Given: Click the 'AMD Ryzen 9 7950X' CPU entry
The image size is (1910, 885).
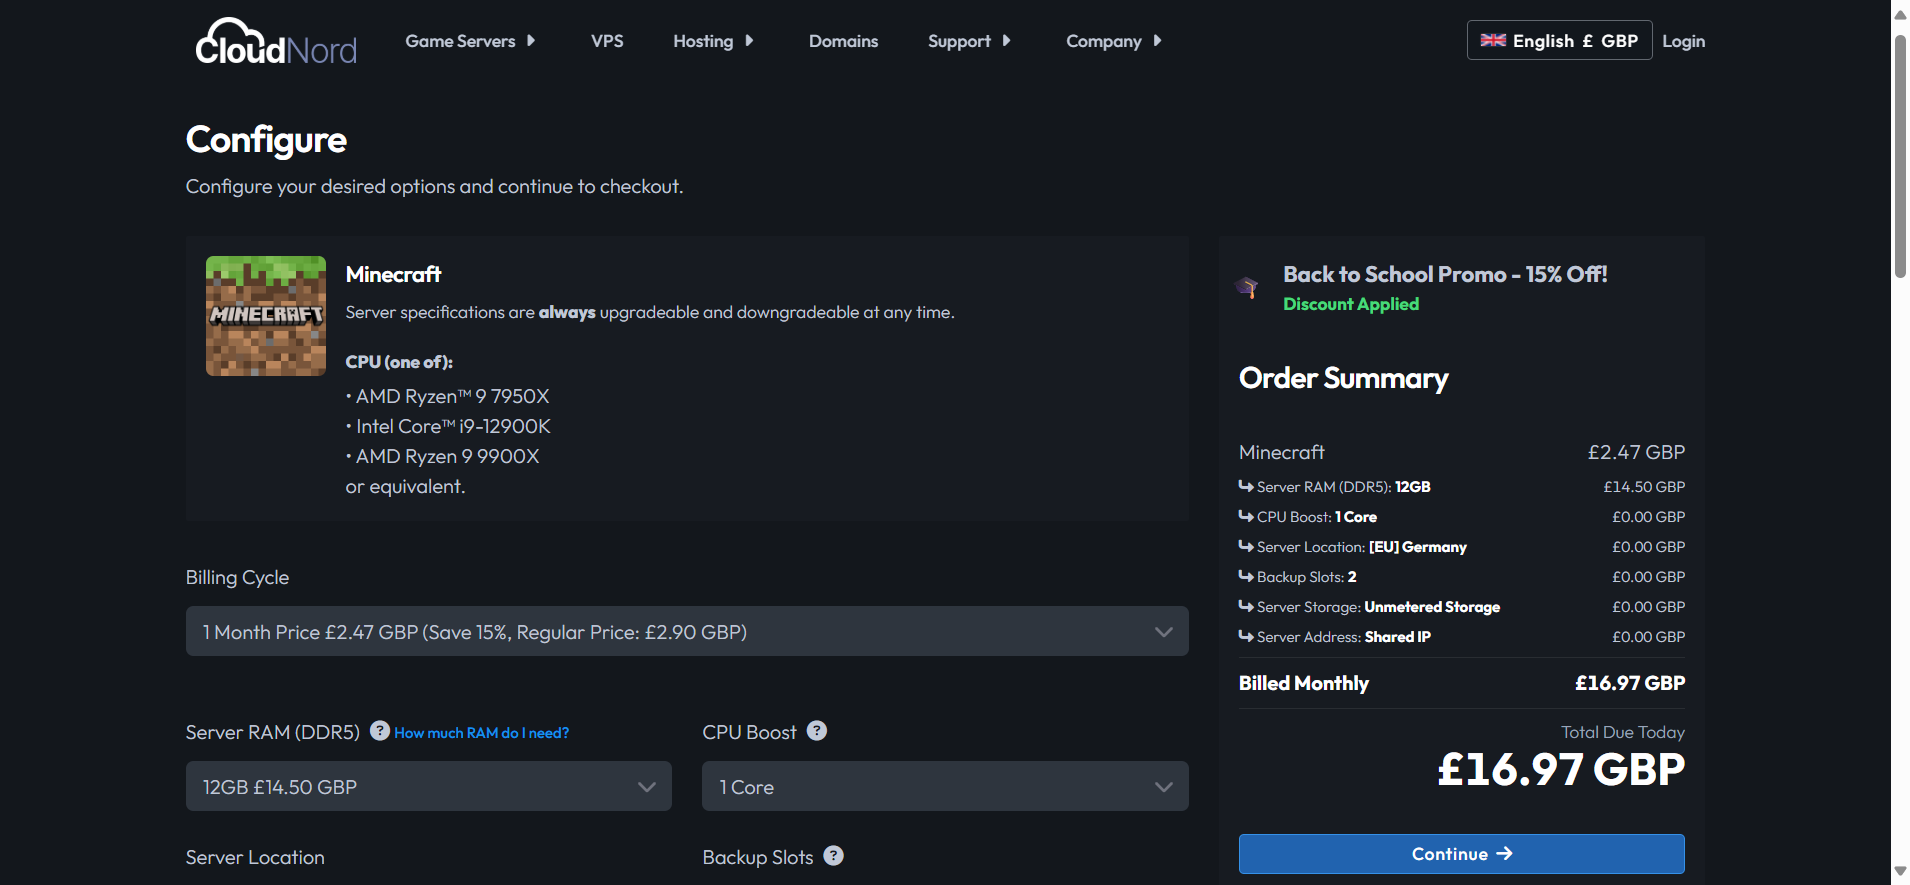Looking at the screenshot, I should (x=448, y=397).
